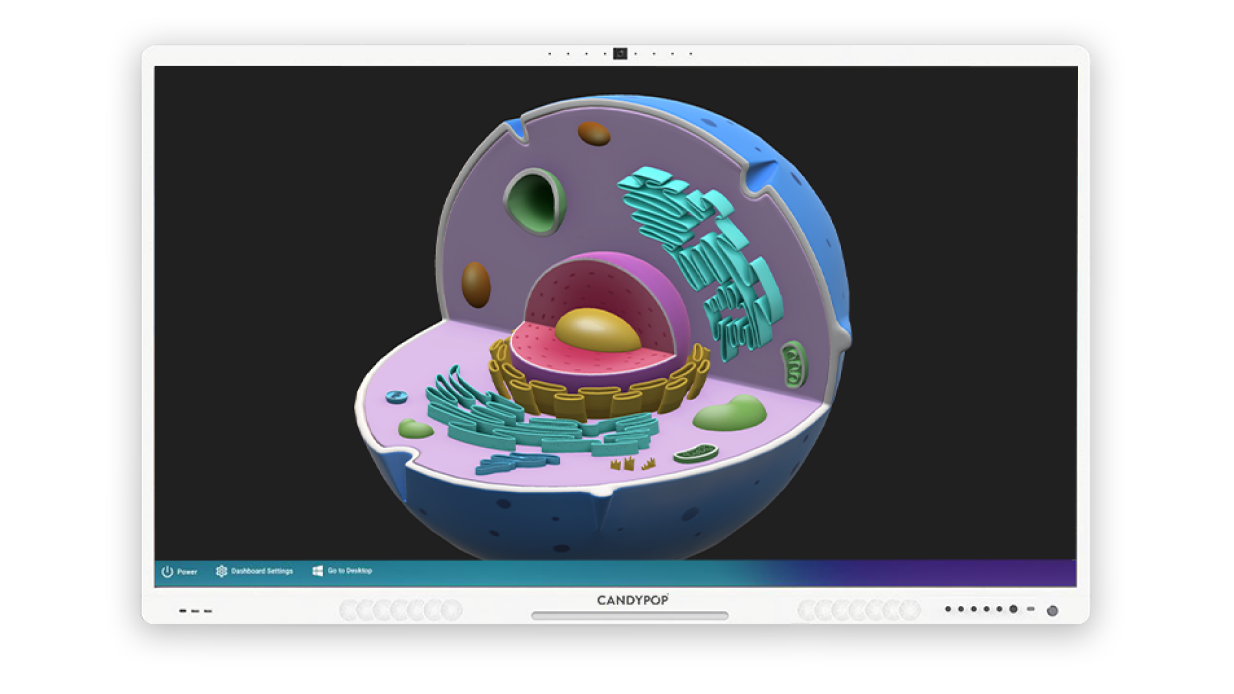Select the small blue disc on left floor
Viewport: 1234px width, 694px height.
[x=397, y=397]
